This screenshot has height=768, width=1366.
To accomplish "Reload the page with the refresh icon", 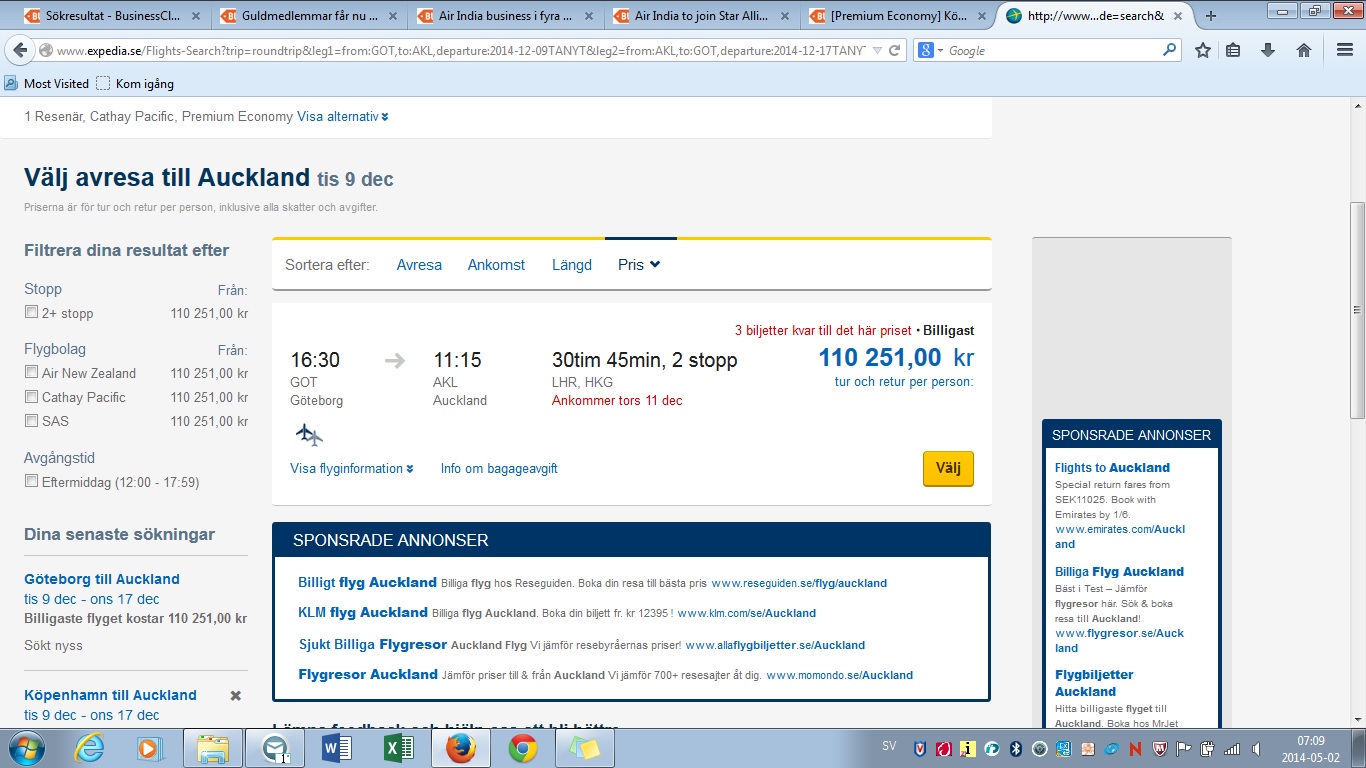I will (x=895, y=50).
